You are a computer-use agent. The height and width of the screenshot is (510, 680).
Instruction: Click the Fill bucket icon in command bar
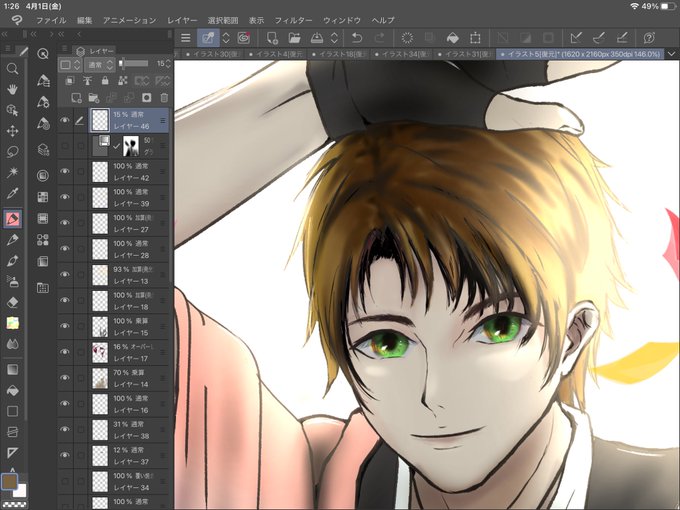[452, 38]
